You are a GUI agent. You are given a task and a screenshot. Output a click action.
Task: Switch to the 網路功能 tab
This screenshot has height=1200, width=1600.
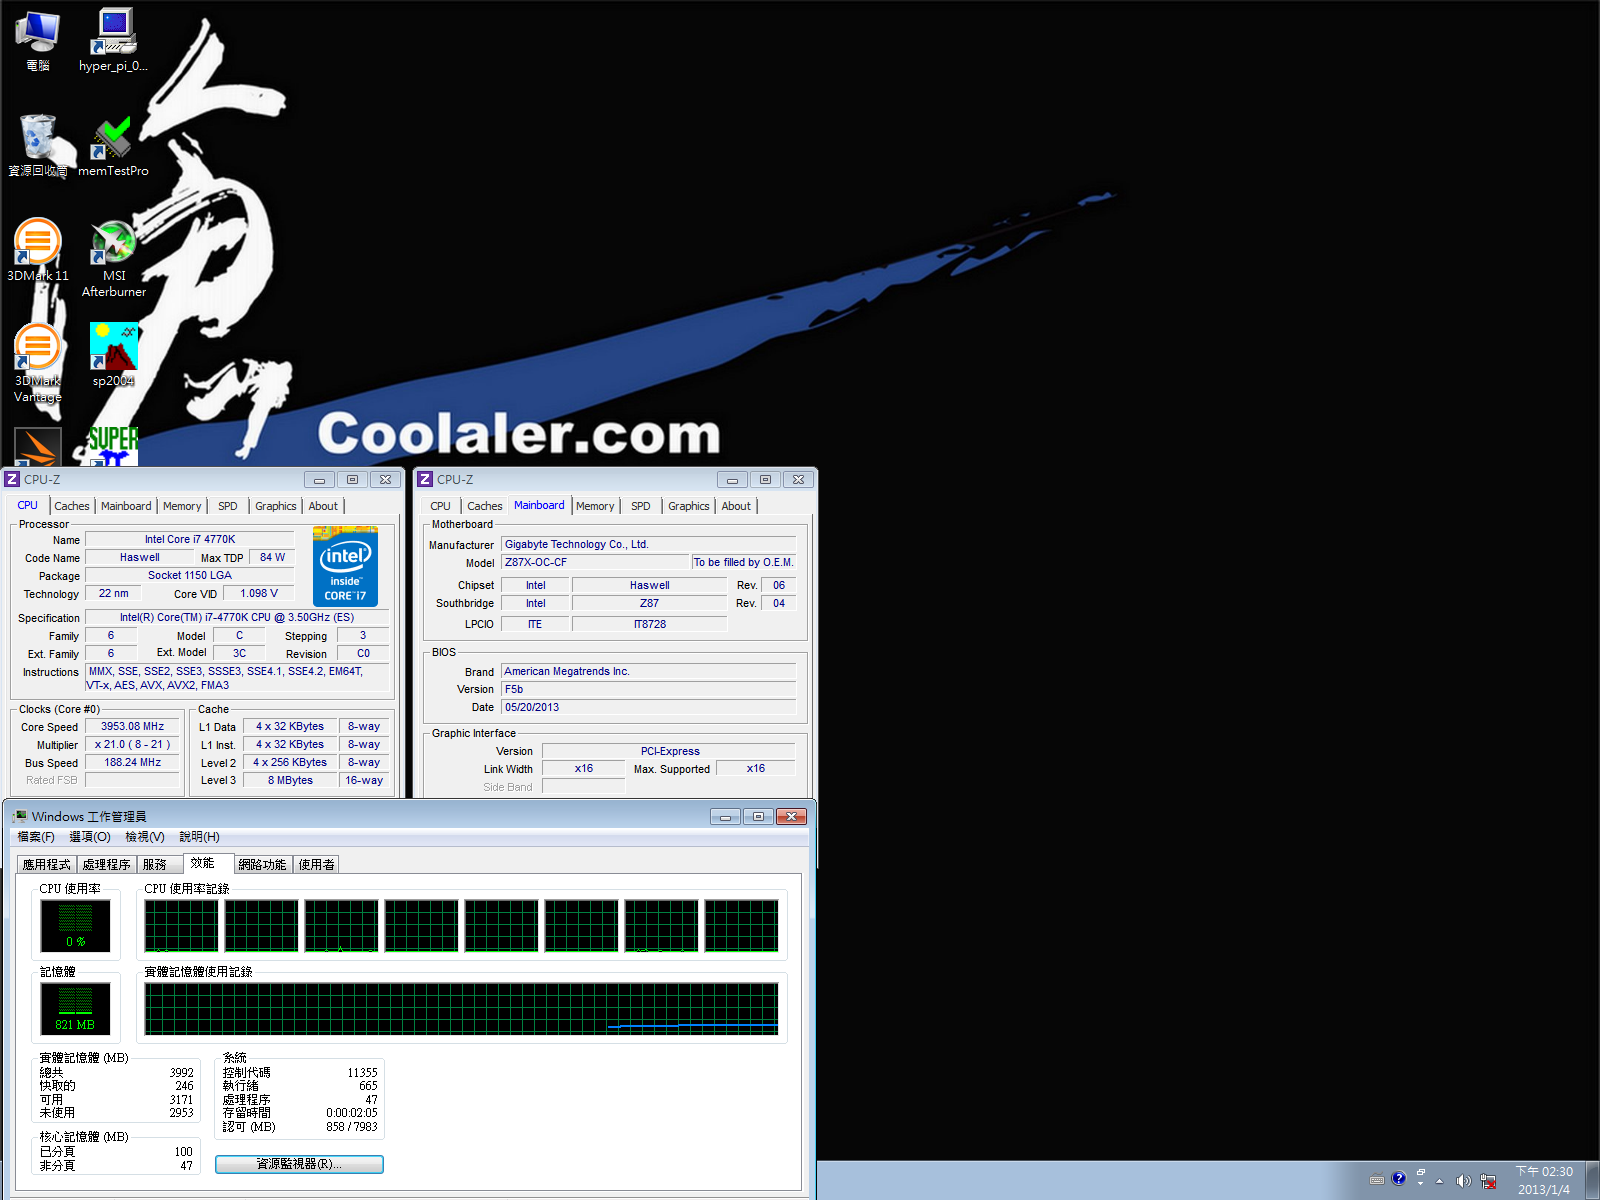click(x=263, y=865)
